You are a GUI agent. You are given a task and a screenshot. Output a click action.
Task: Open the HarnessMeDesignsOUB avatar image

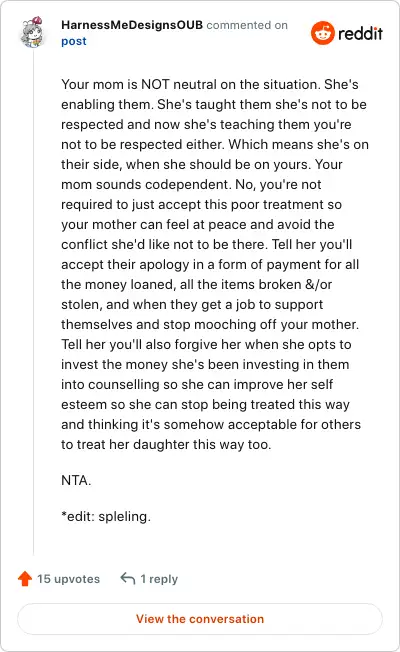32,32
